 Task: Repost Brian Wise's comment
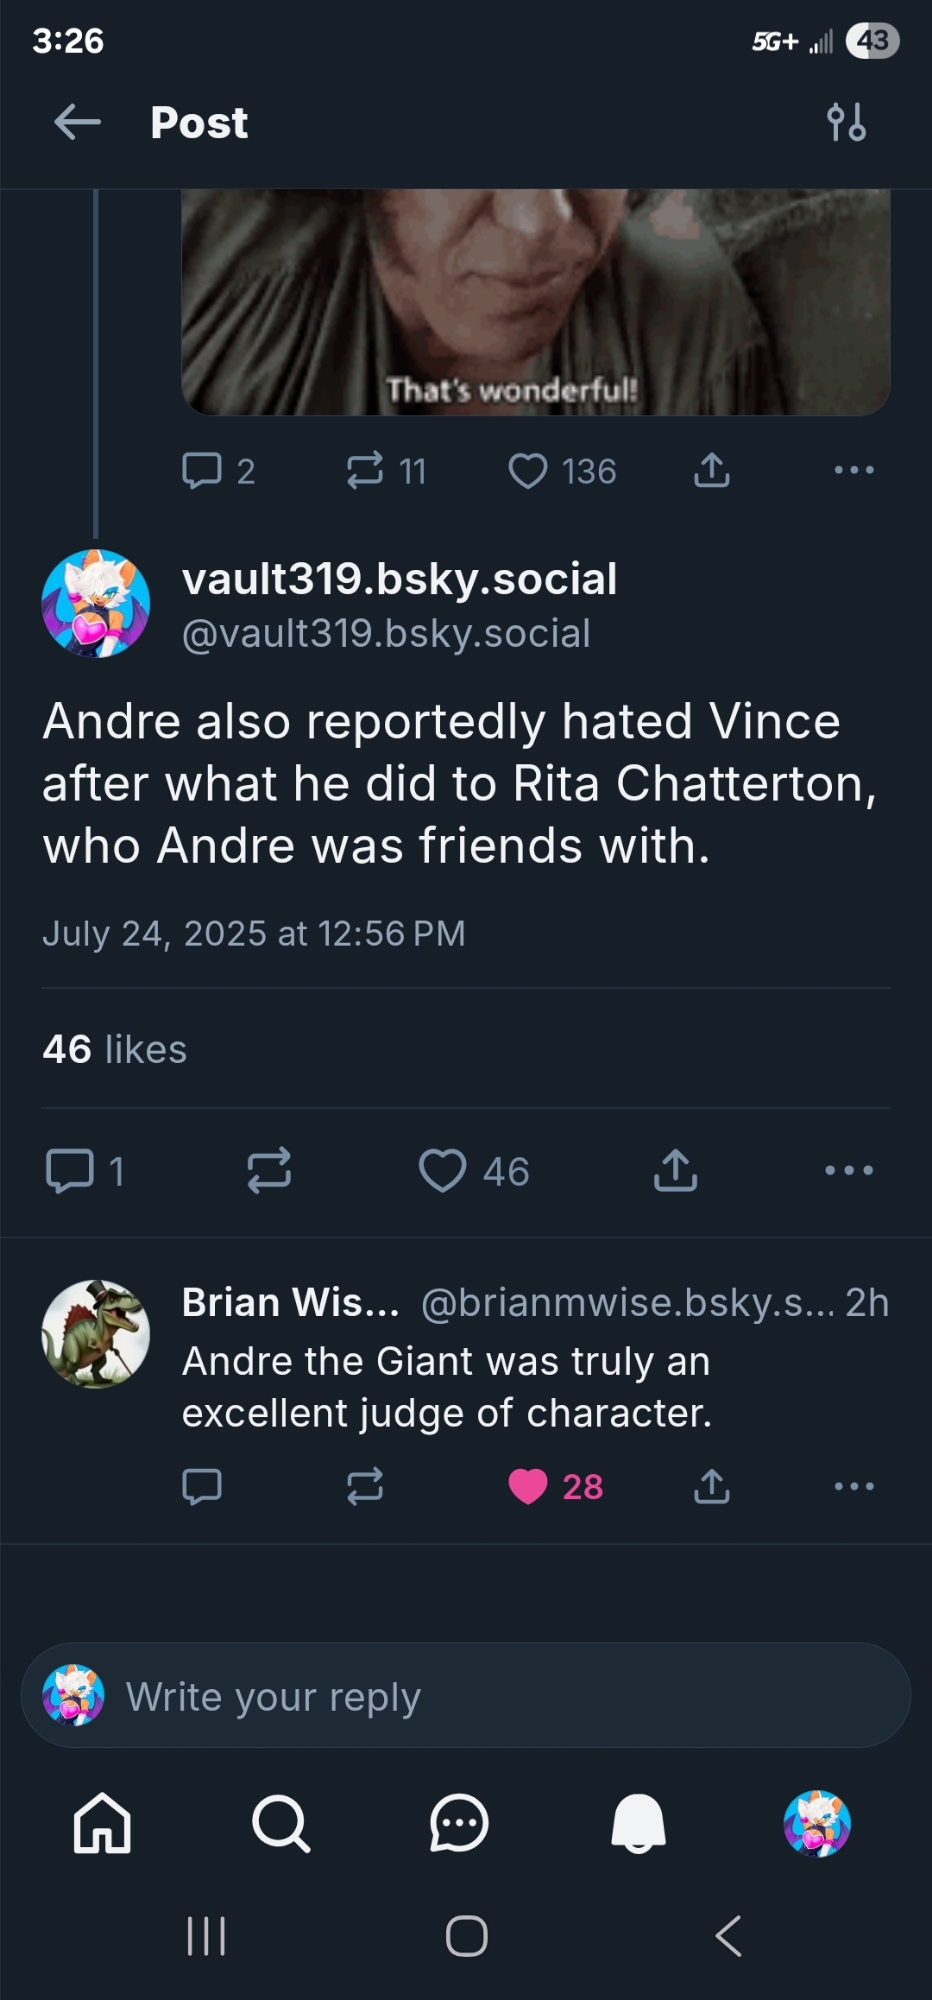(x=365, y=1487)
